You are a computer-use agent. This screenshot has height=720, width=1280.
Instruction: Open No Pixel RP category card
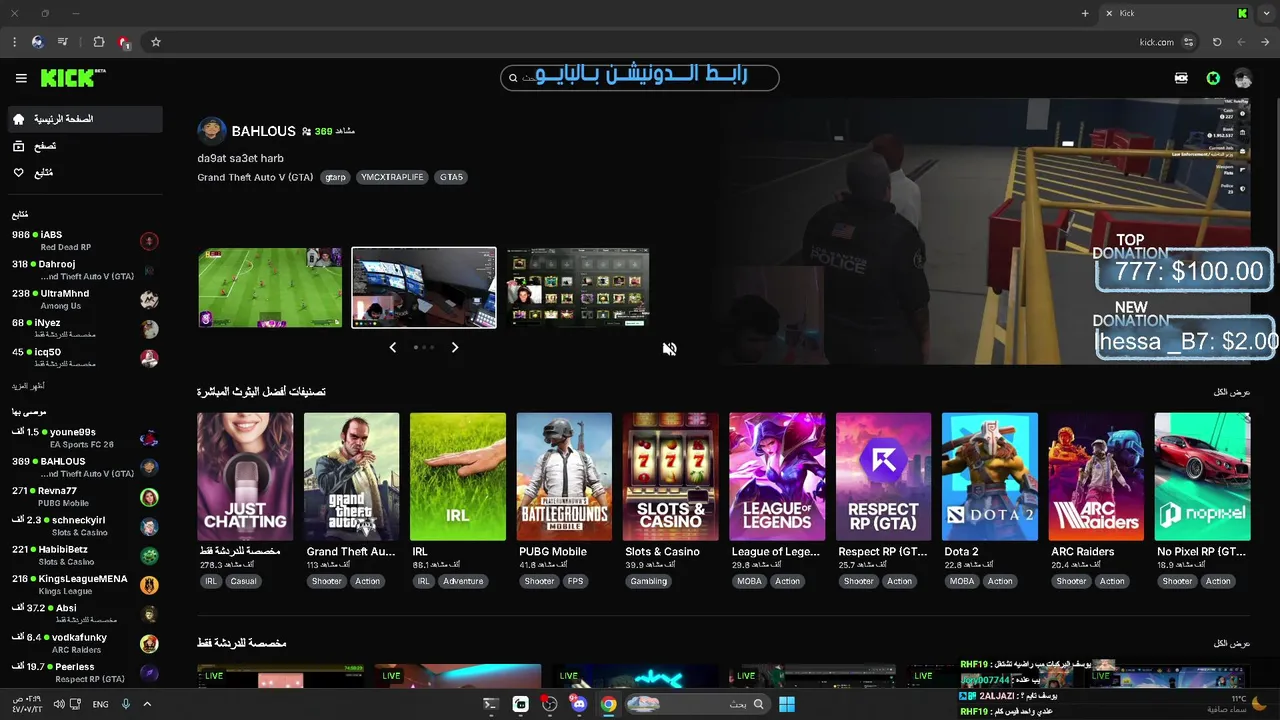click(1203, 477)
